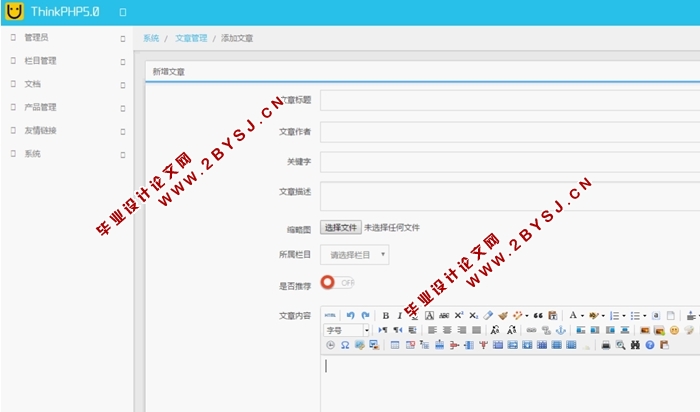
Task: Paste as plain text
Action: click(x=553, y=316)
